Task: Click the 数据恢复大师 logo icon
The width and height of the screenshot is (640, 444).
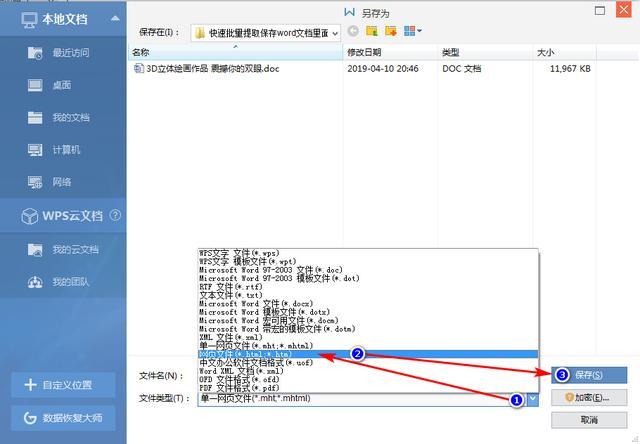Action: coord(30,417)
